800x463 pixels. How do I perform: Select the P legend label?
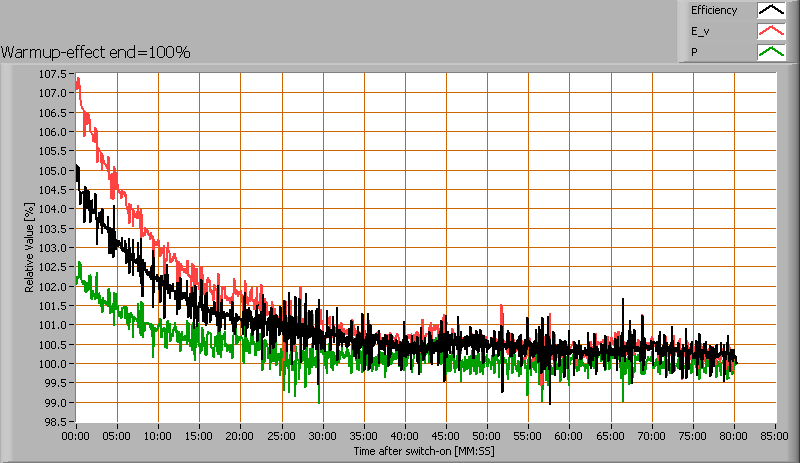(692, 51)
